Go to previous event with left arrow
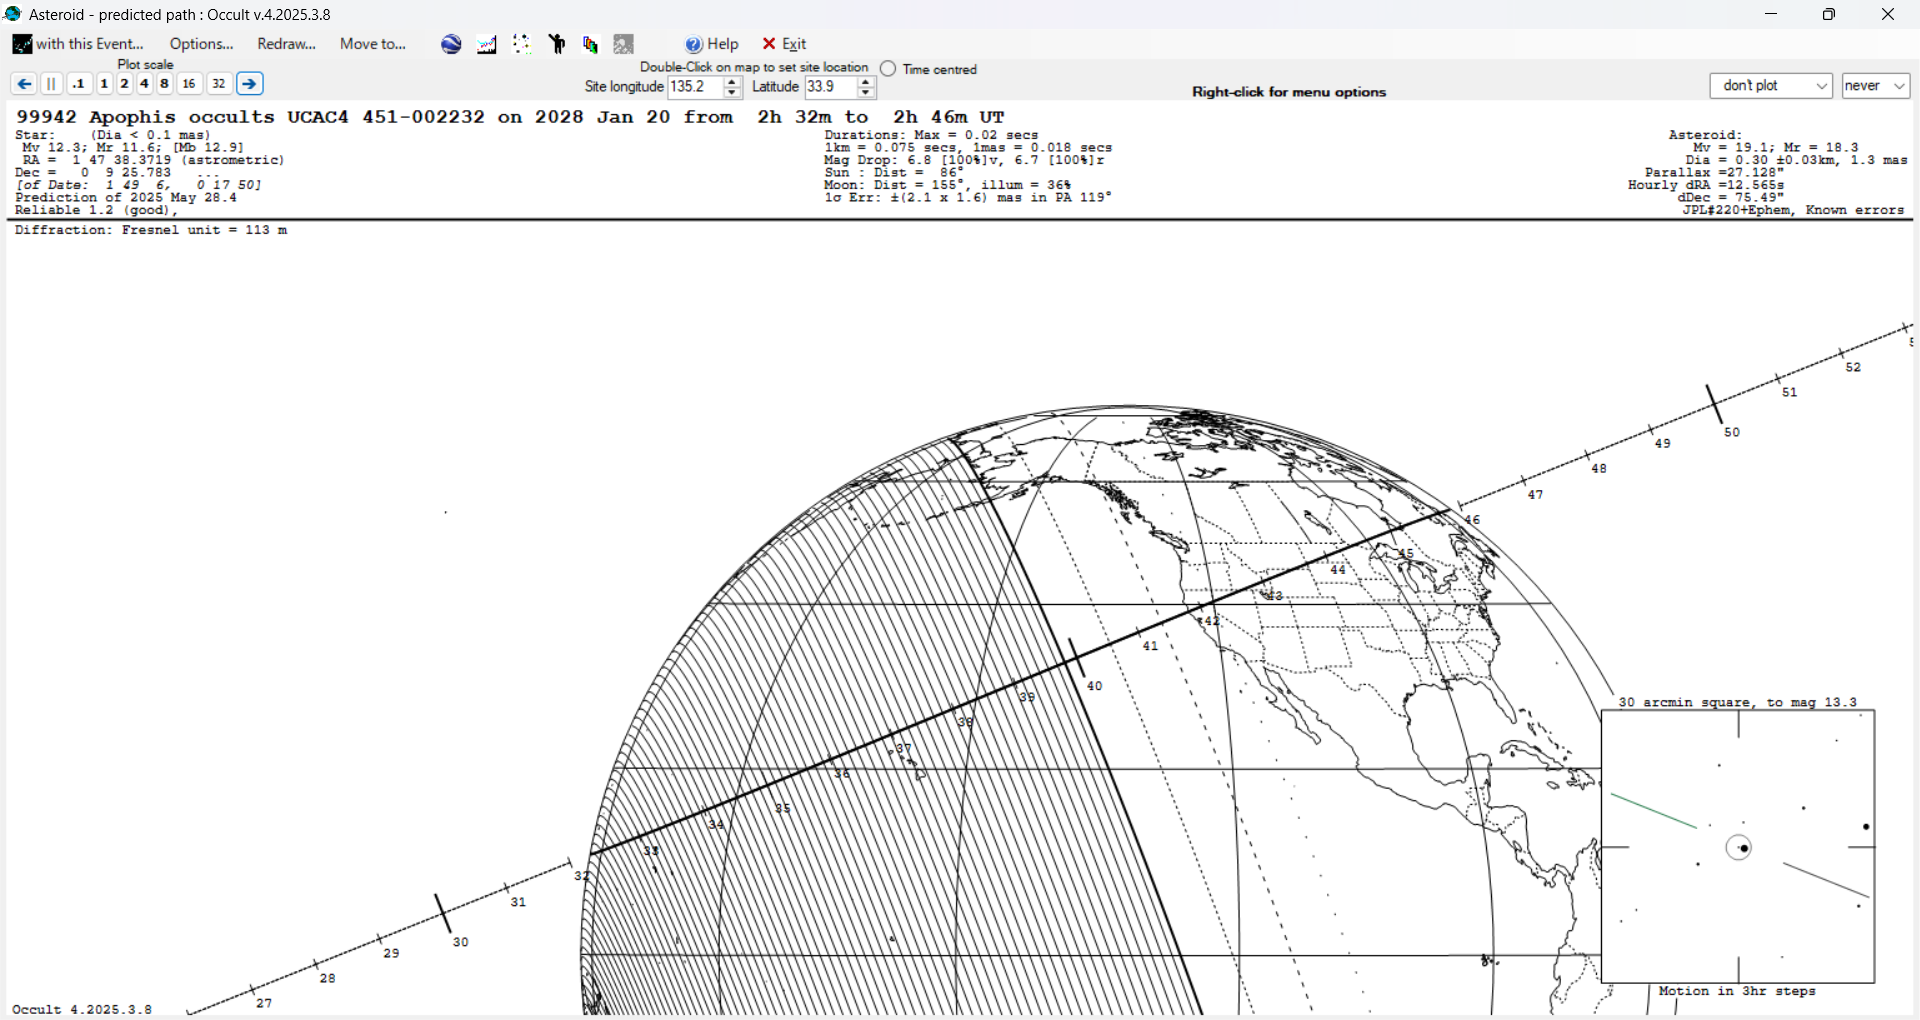Image resolution: width=1920 pixels, height=1020 pixels. tap(24, 84)
